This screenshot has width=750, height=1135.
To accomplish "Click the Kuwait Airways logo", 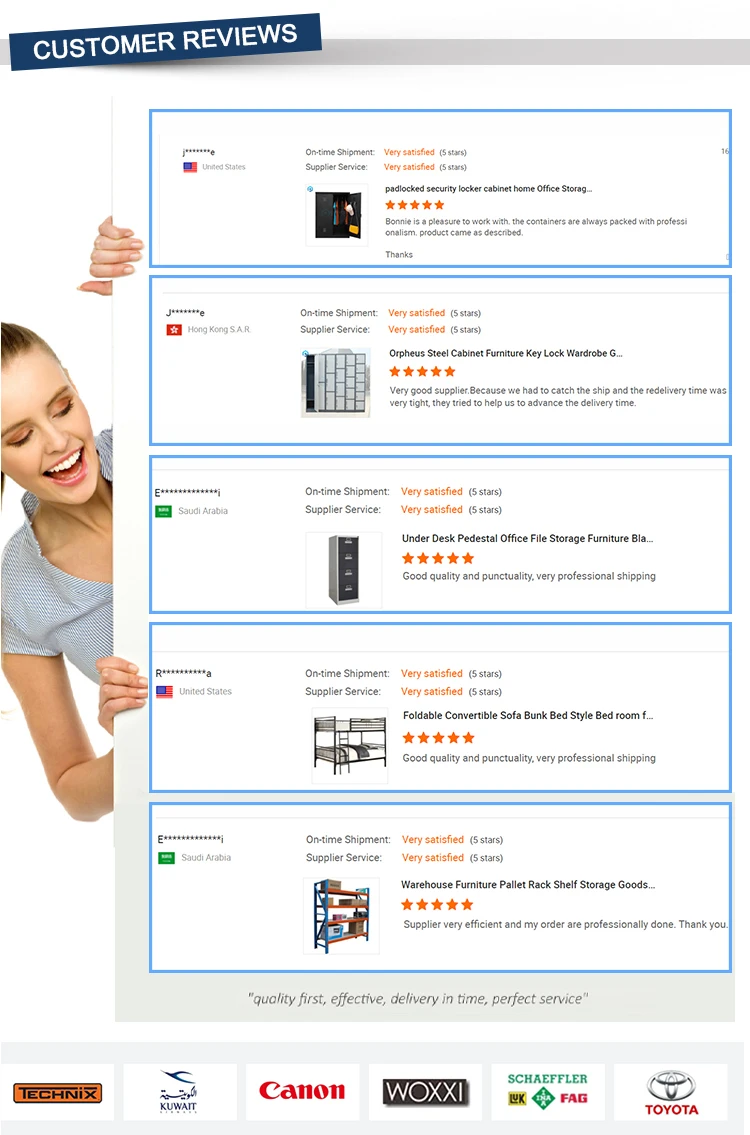I will (x=179, y=1091).
